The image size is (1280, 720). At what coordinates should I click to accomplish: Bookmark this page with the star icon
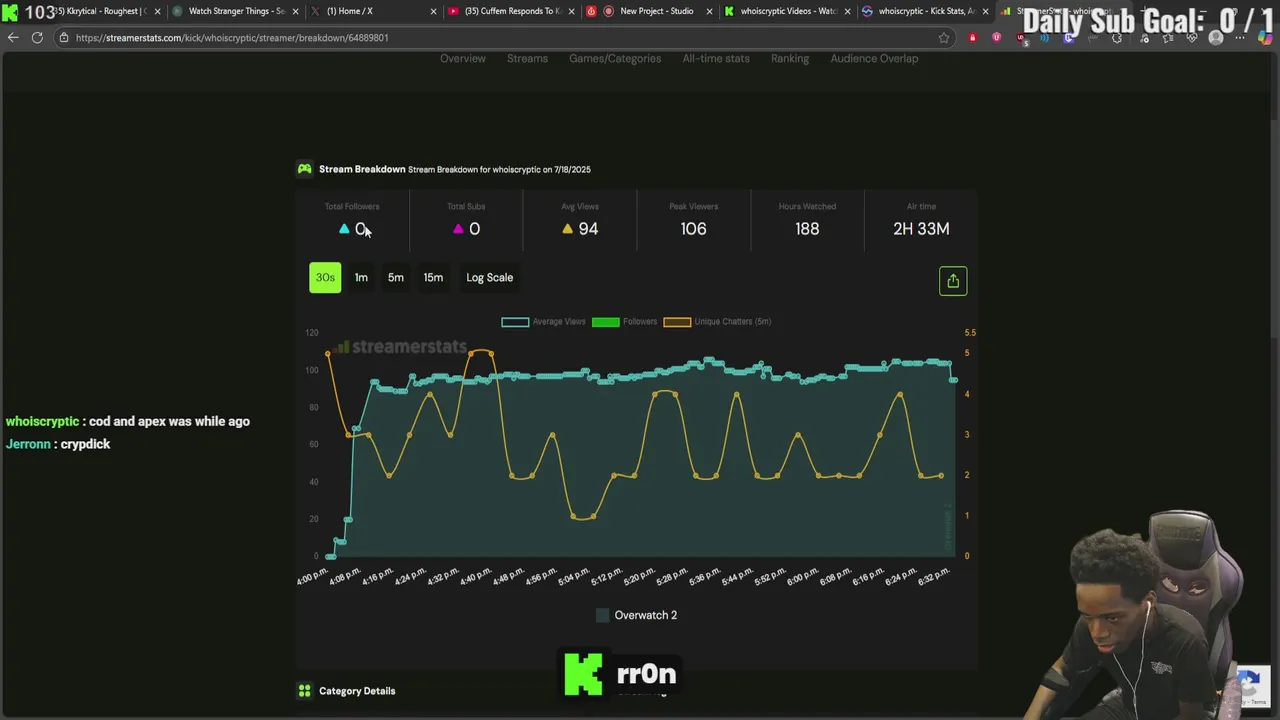coord(943,38)
